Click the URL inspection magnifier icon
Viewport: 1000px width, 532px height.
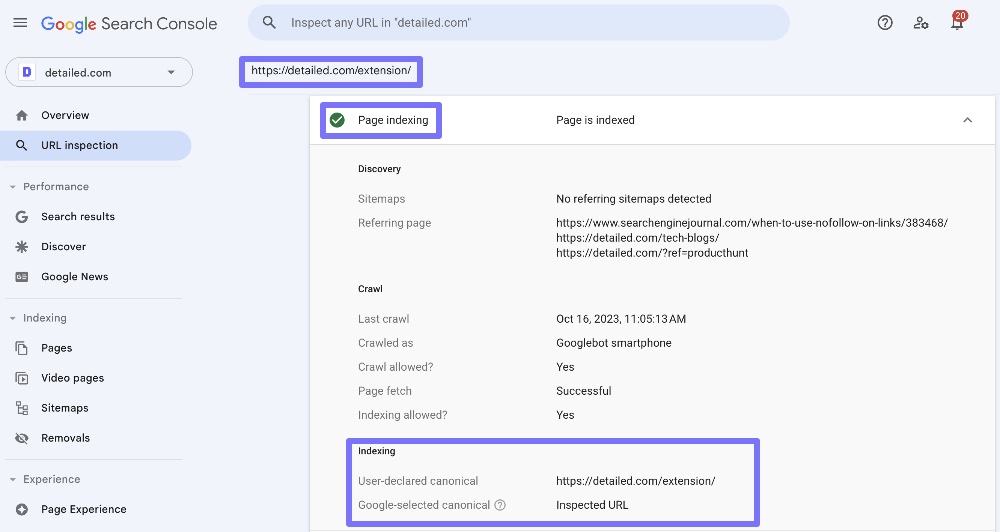click(22, 145)
